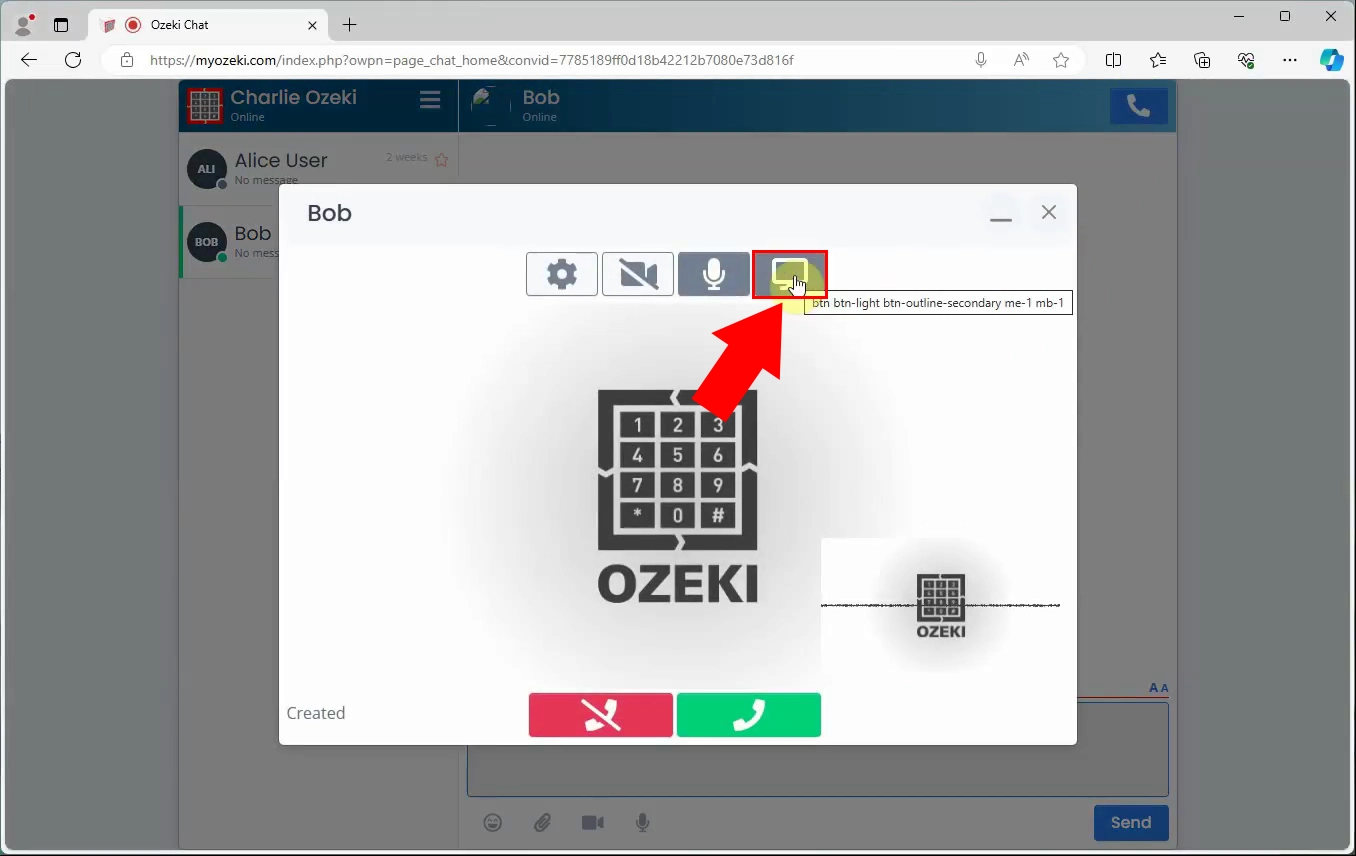Screen dimensions: 1356x856
Task: Mute the microphone in call dialog
Action: click(x=714, y=274)
